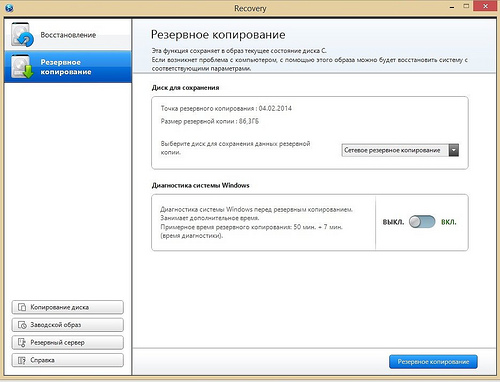Click the Резервный сервер button icon
Image resolution: width=500 pixels, height=382 pixels.
[22, 342]
